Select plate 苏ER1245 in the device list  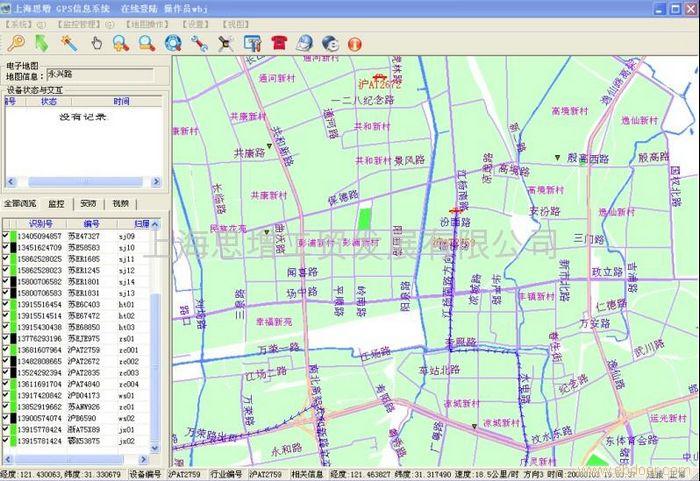84,270
